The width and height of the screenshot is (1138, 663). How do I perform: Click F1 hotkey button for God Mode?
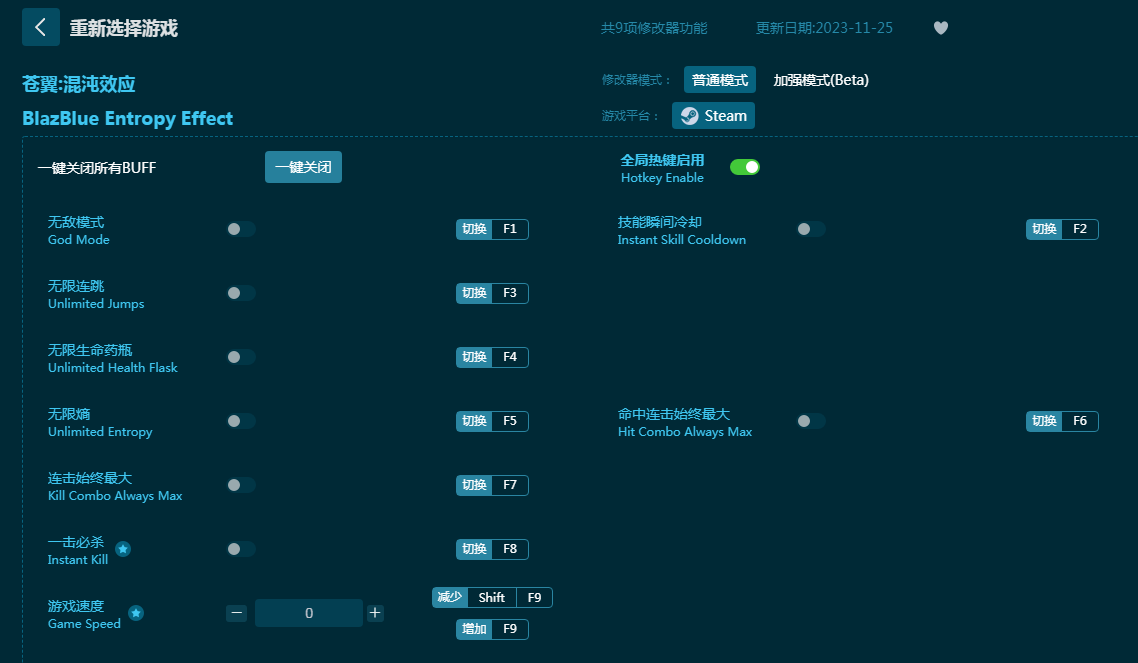point(492,229)
